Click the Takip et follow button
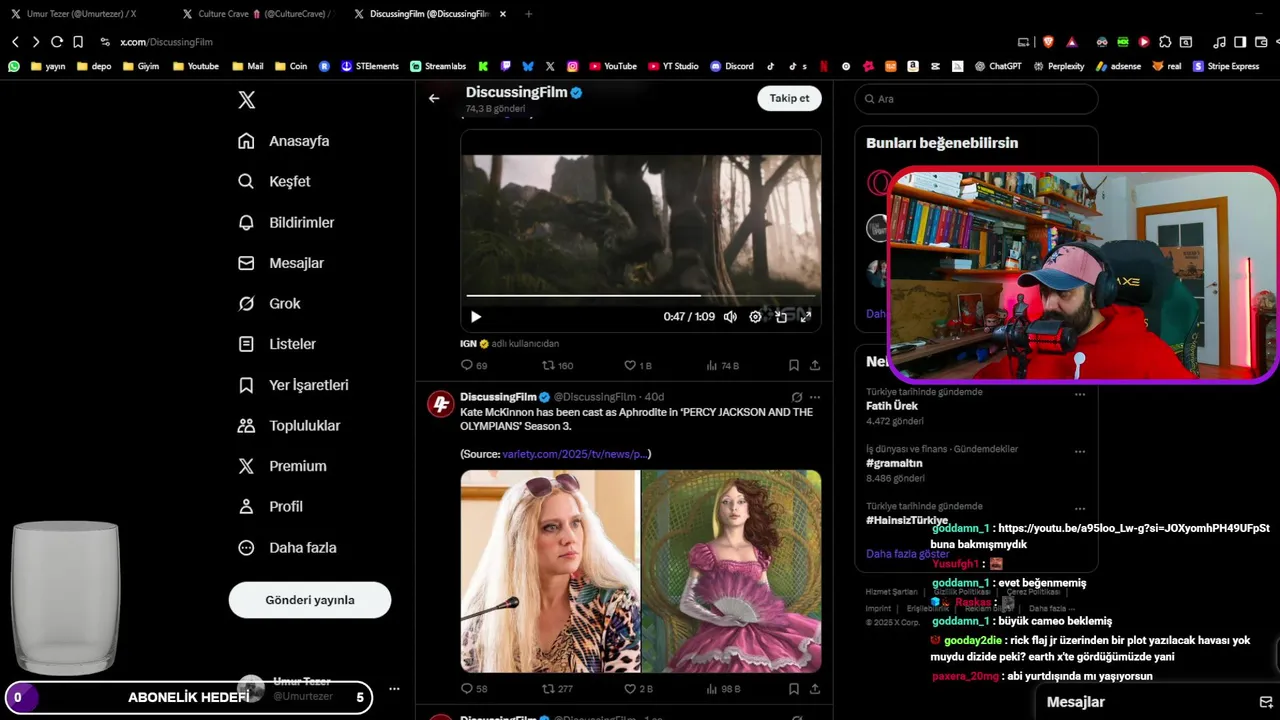The image size is (1280, 720). pyautogui.click(x=789, y=98)
